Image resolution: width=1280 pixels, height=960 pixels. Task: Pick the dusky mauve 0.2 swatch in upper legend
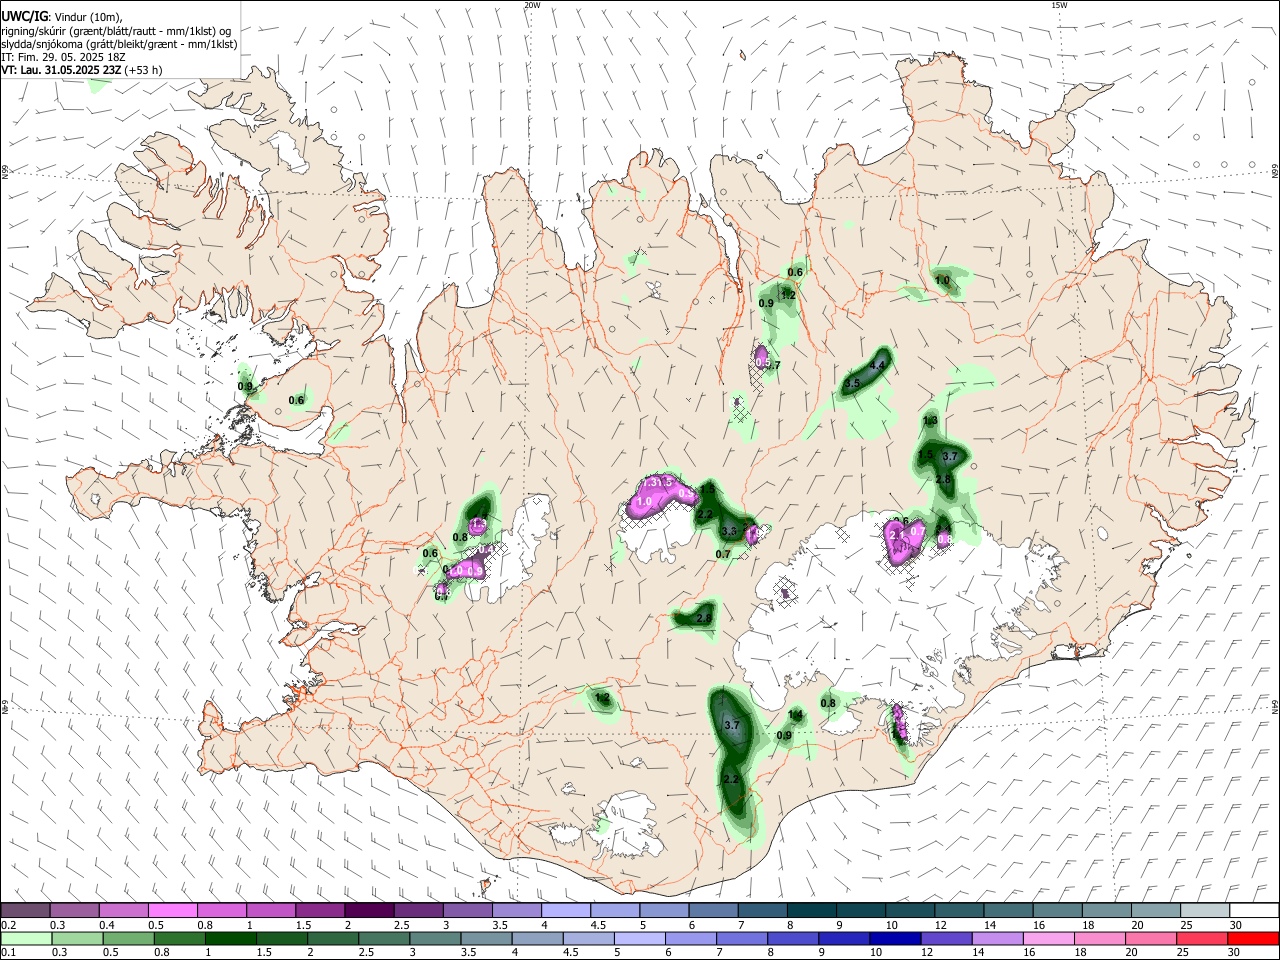pyautogui.click(x=26, y=910)
